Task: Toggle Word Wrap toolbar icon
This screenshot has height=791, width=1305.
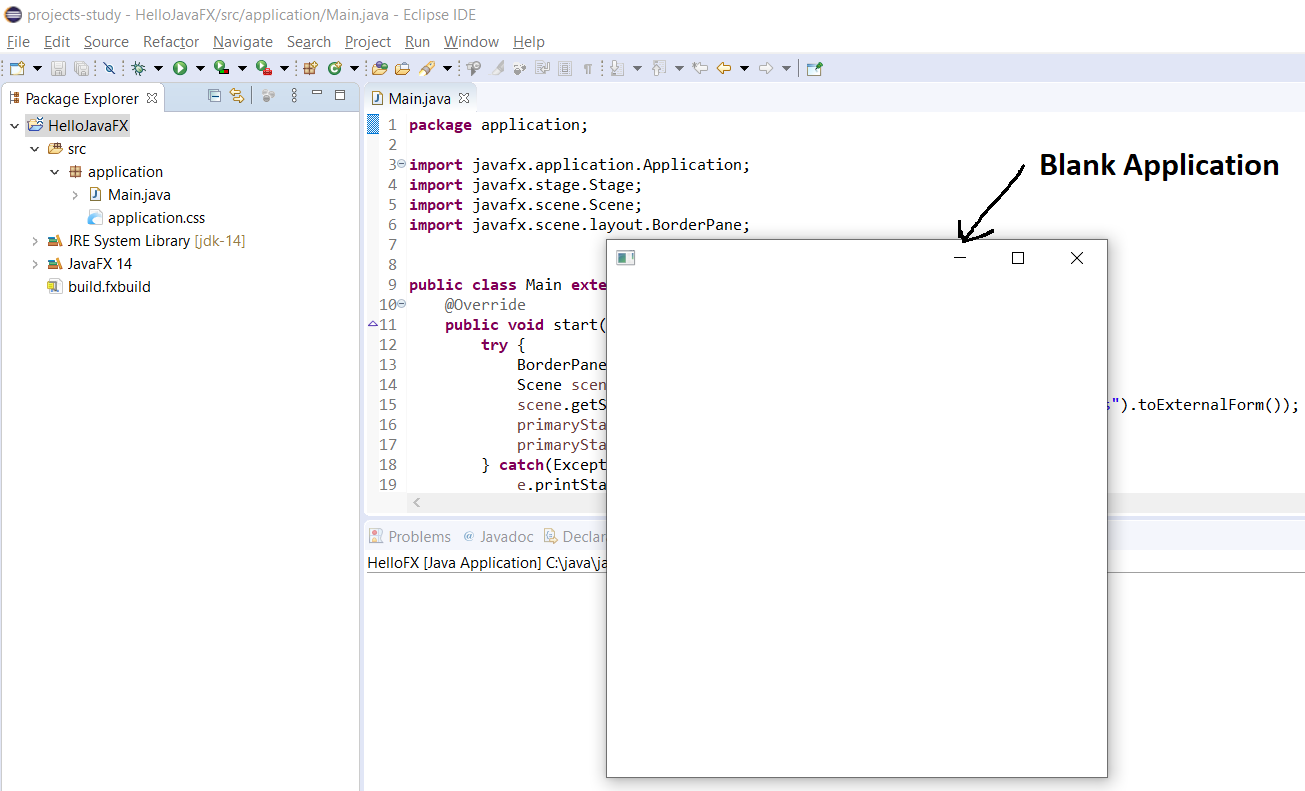Action: 542,68
